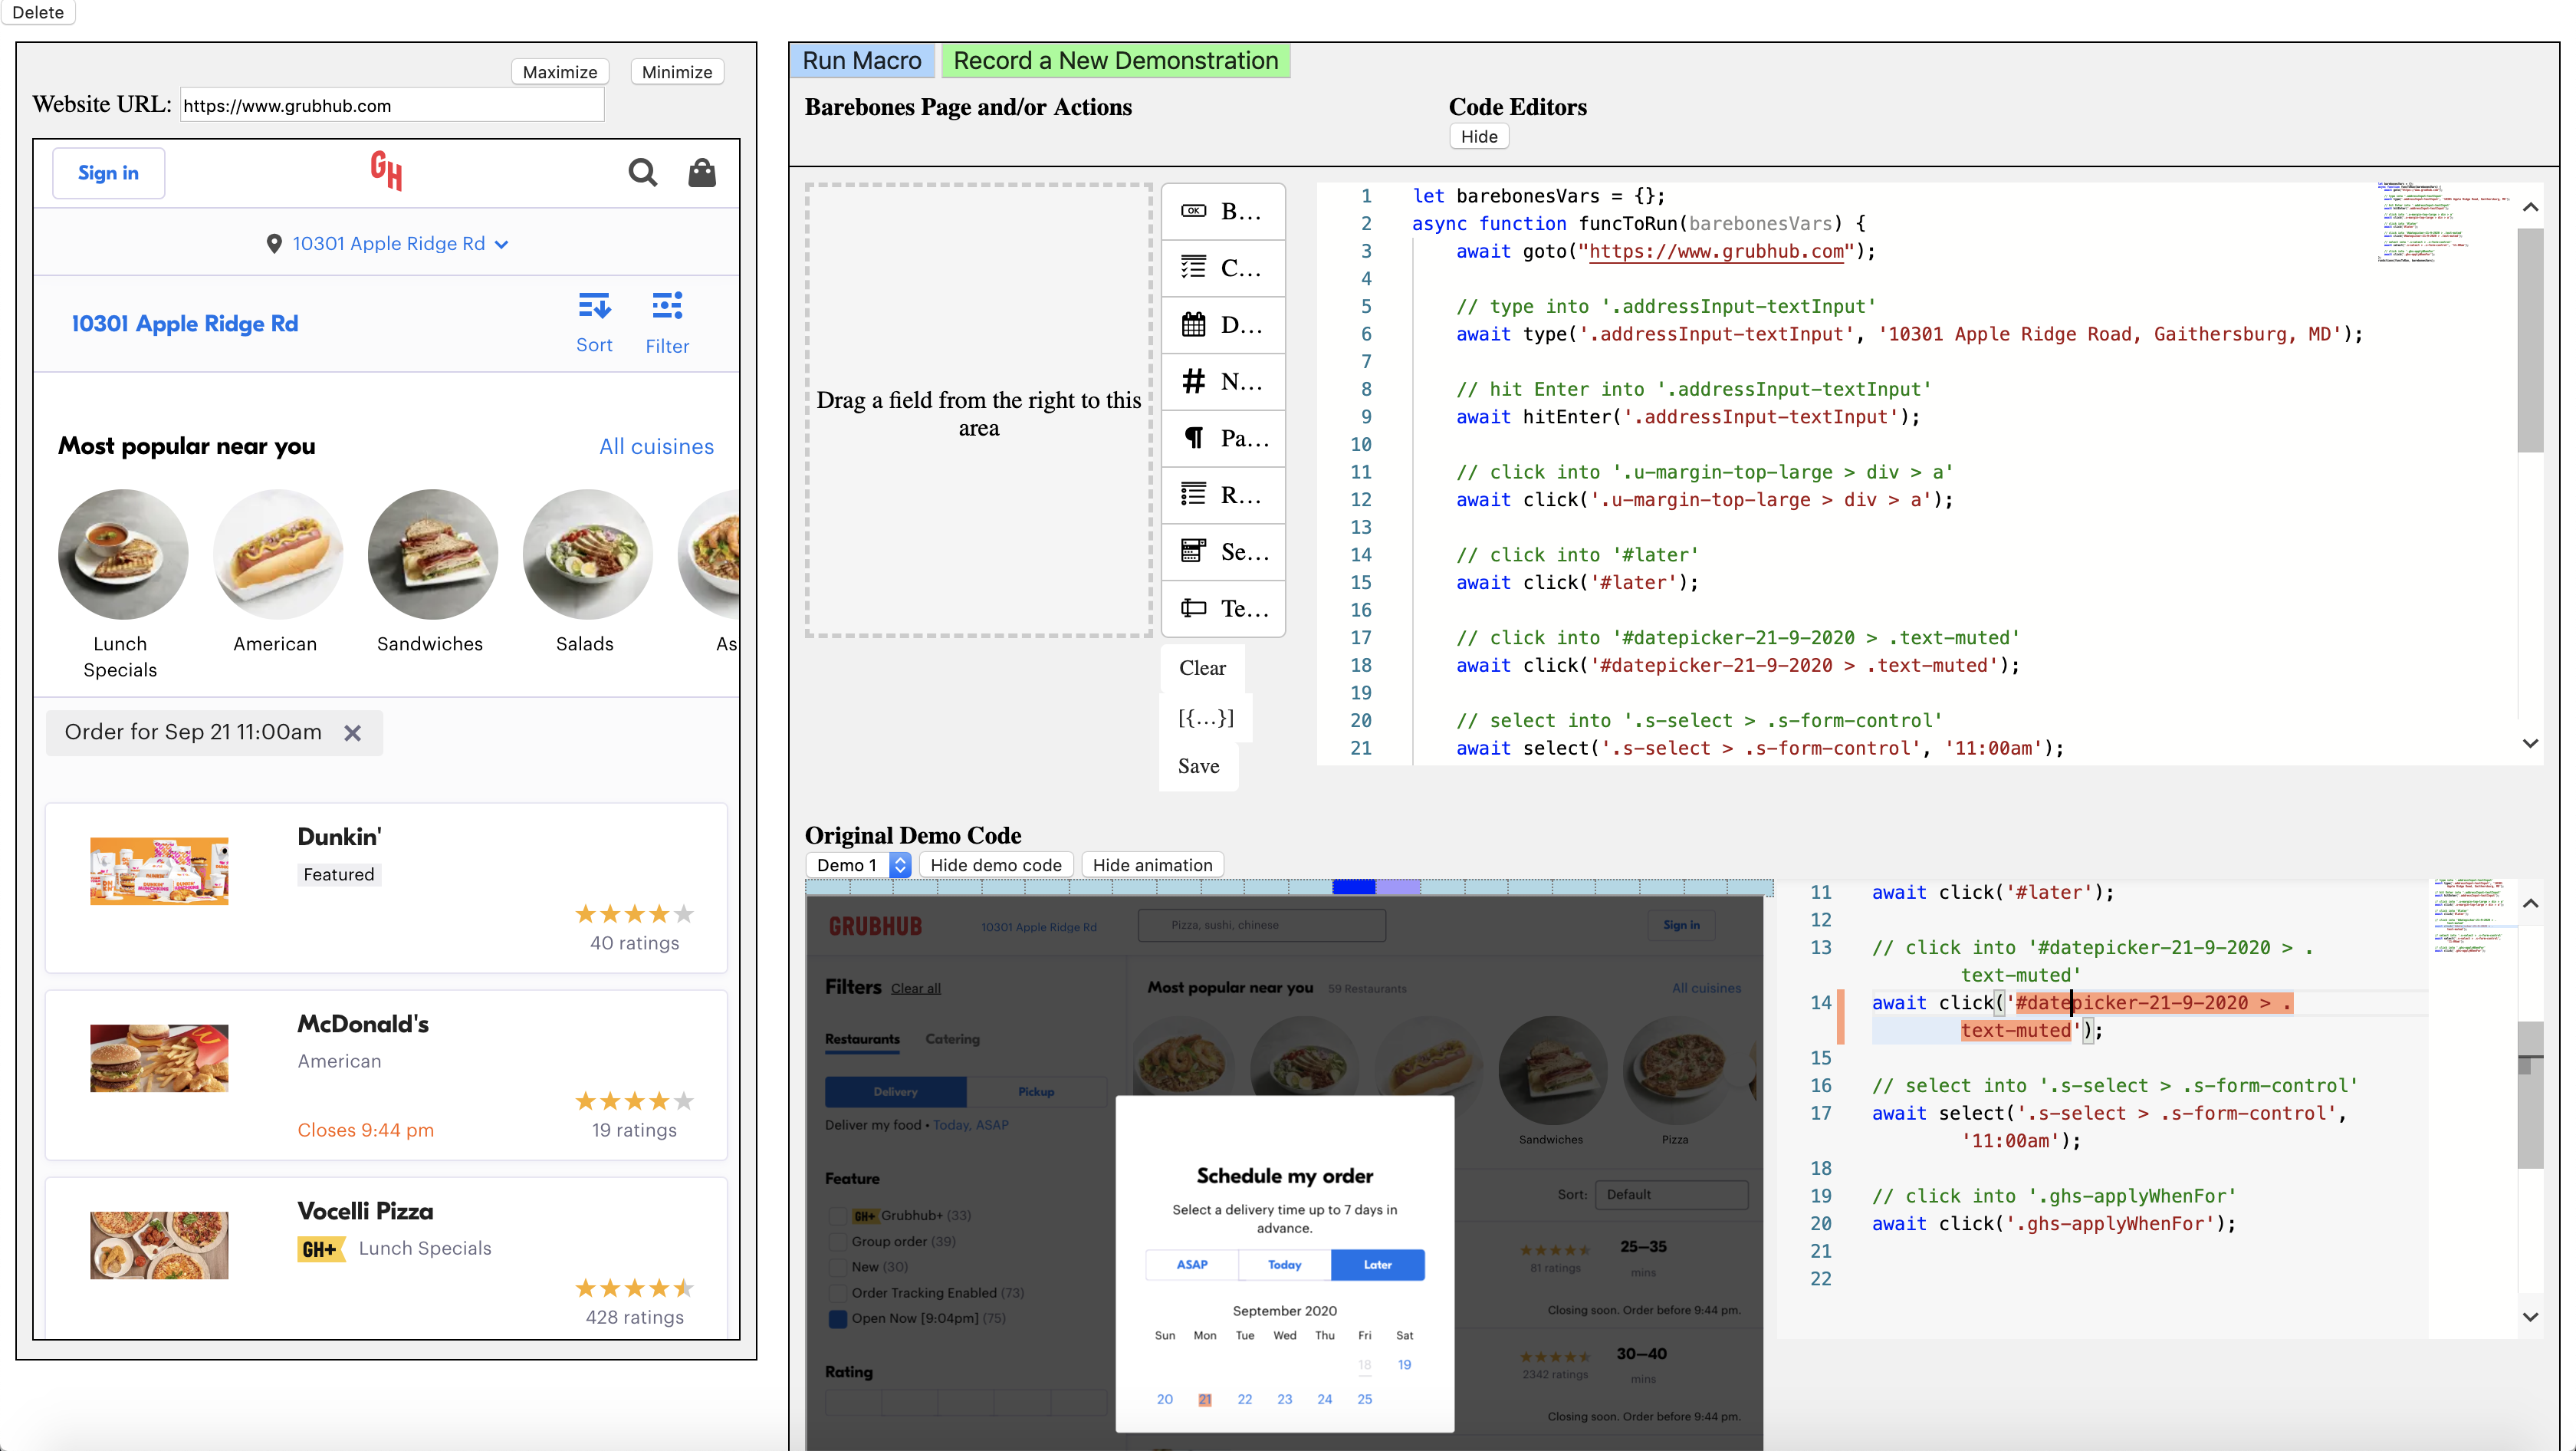Click the McDonald's restaurant photo
The width and height of the screenshot is (2576, 1451).
click(x=159, y=1058)
